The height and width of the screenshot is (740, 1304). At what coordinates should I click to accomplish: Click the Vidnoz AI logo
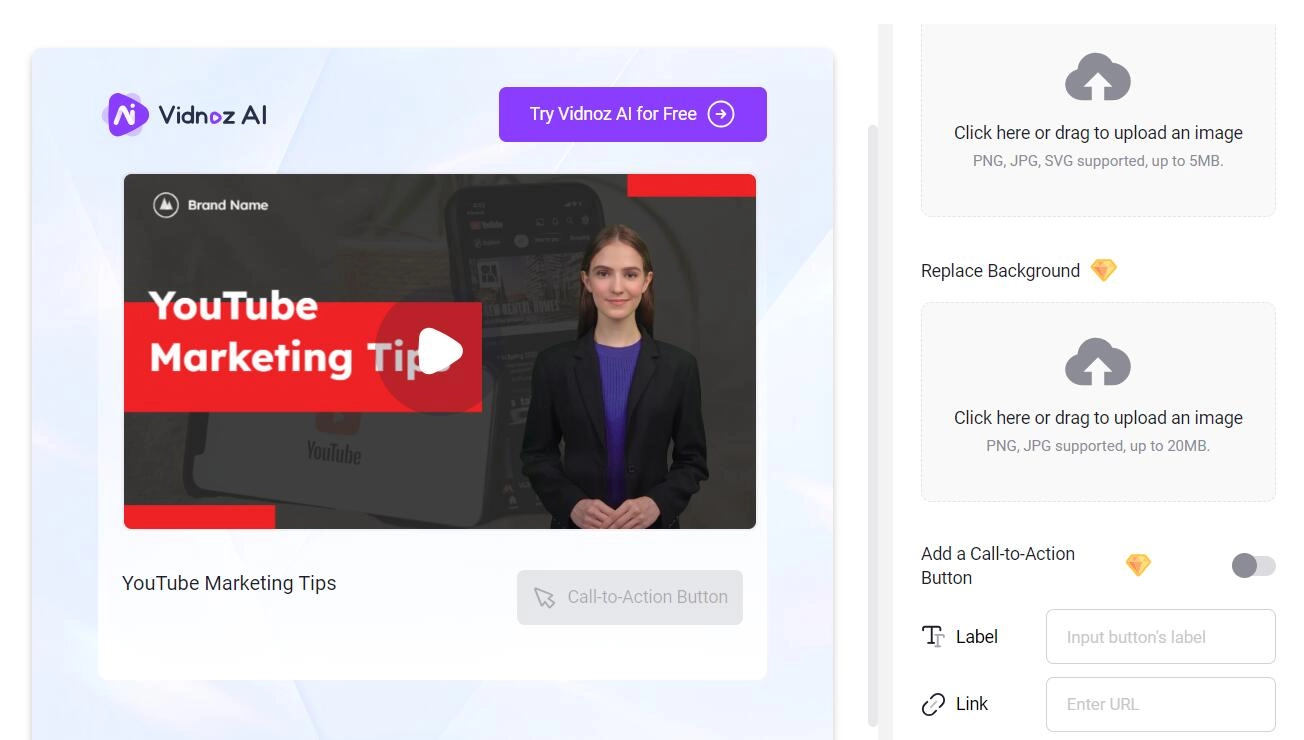(x=185, y=114)
